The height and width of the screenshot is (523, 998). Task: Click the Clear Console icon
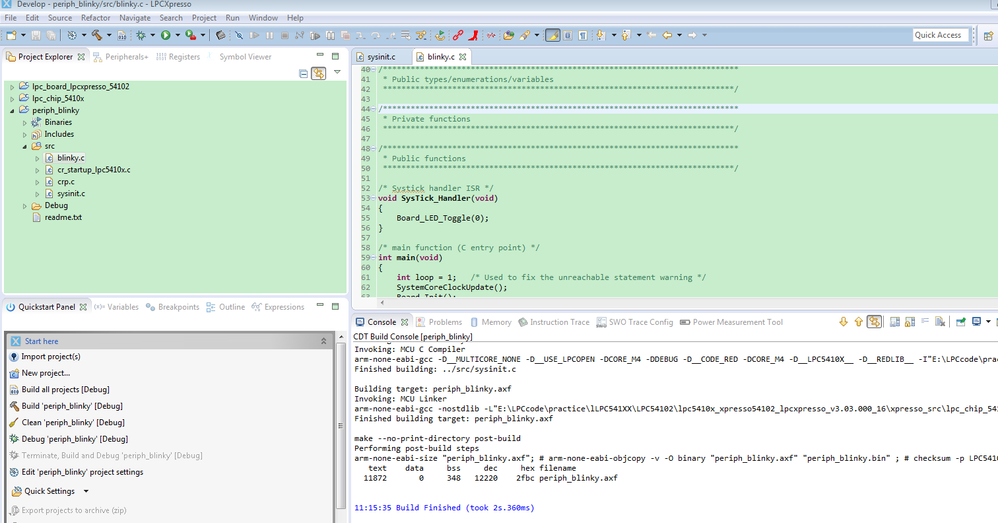(x=940, y=322)
